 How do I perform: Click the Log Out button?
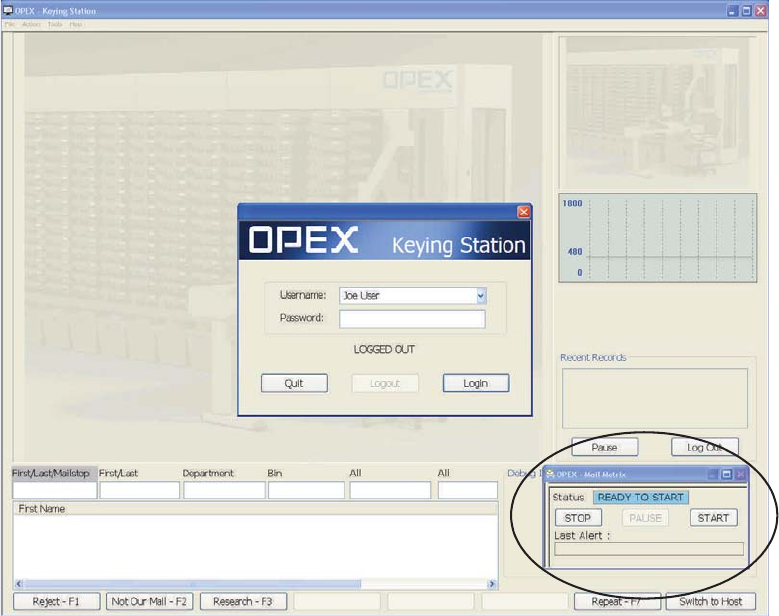click(704, 447)
